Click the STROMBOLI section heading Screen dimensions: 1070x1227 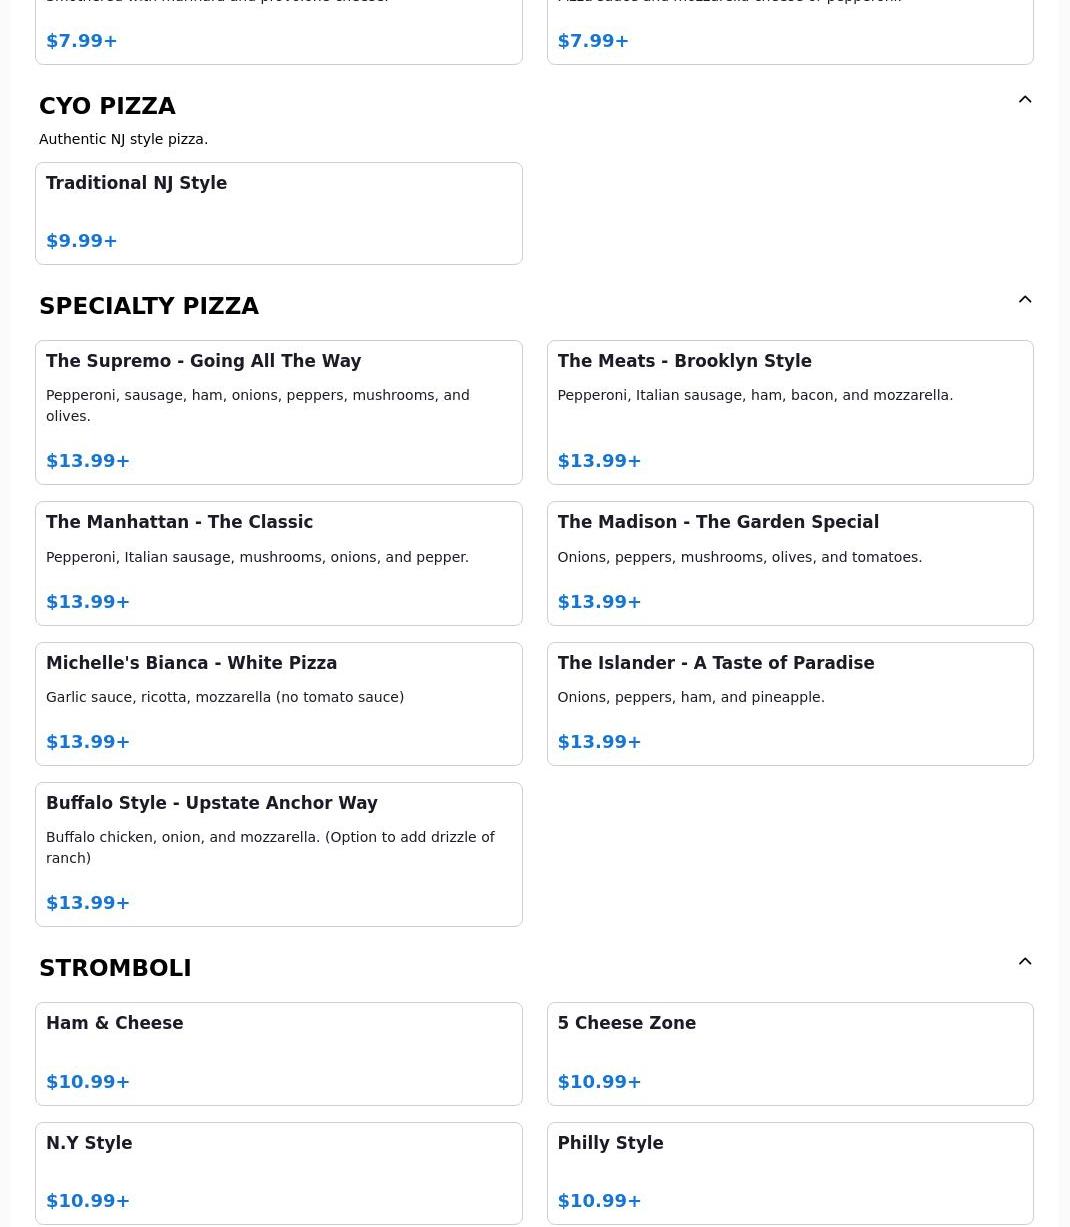click(x=115, y=968)
